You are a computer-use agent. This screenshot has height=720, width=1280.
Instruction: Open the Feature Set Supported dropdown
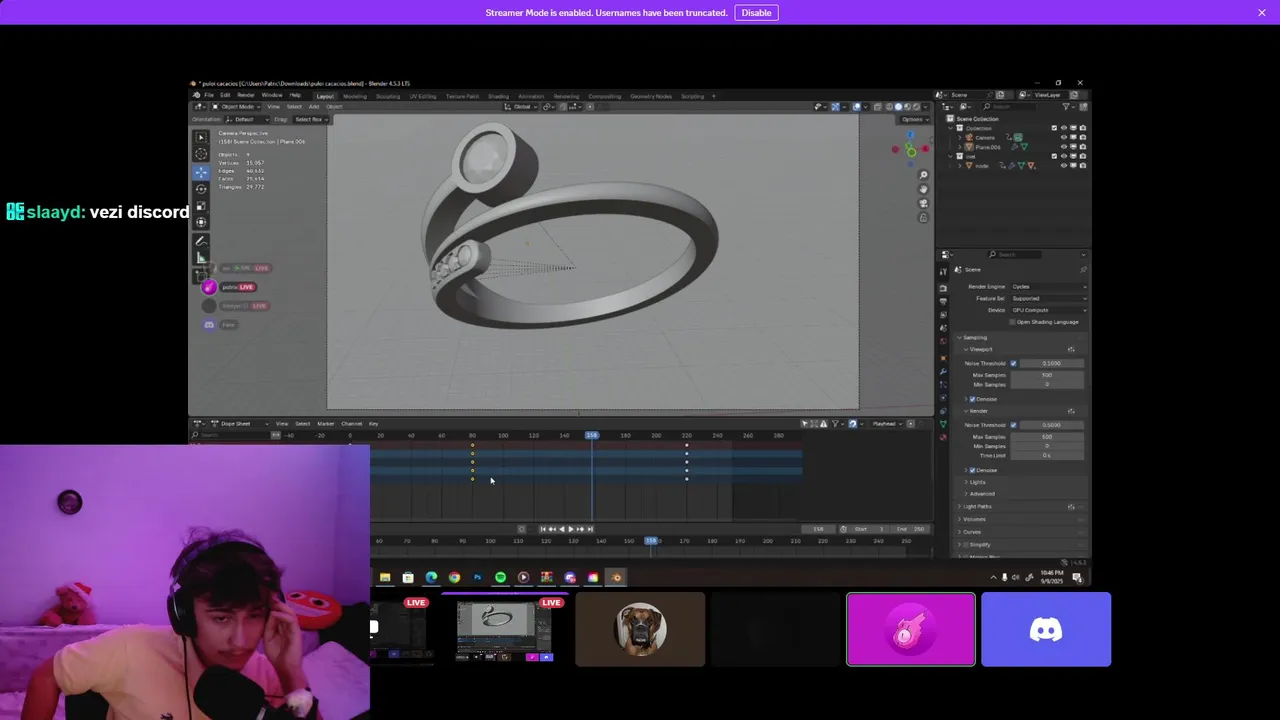coord(1048,298)
